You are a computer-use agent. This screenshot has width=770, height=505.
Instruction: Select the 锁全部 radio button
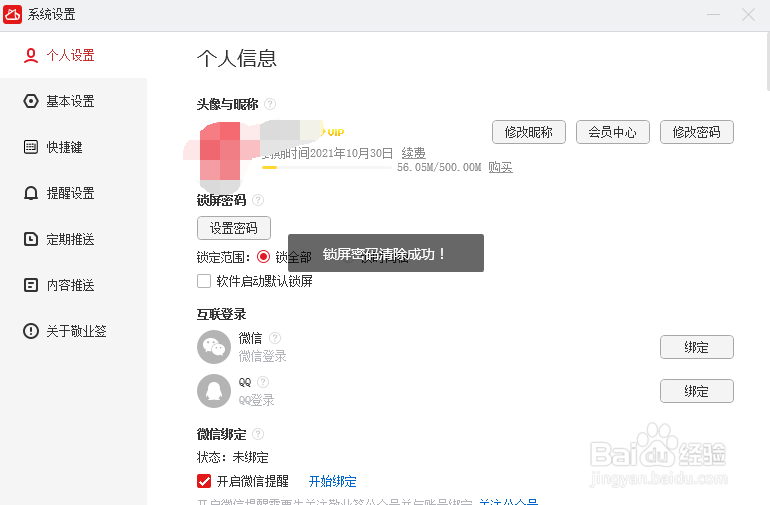pos(264,257)
